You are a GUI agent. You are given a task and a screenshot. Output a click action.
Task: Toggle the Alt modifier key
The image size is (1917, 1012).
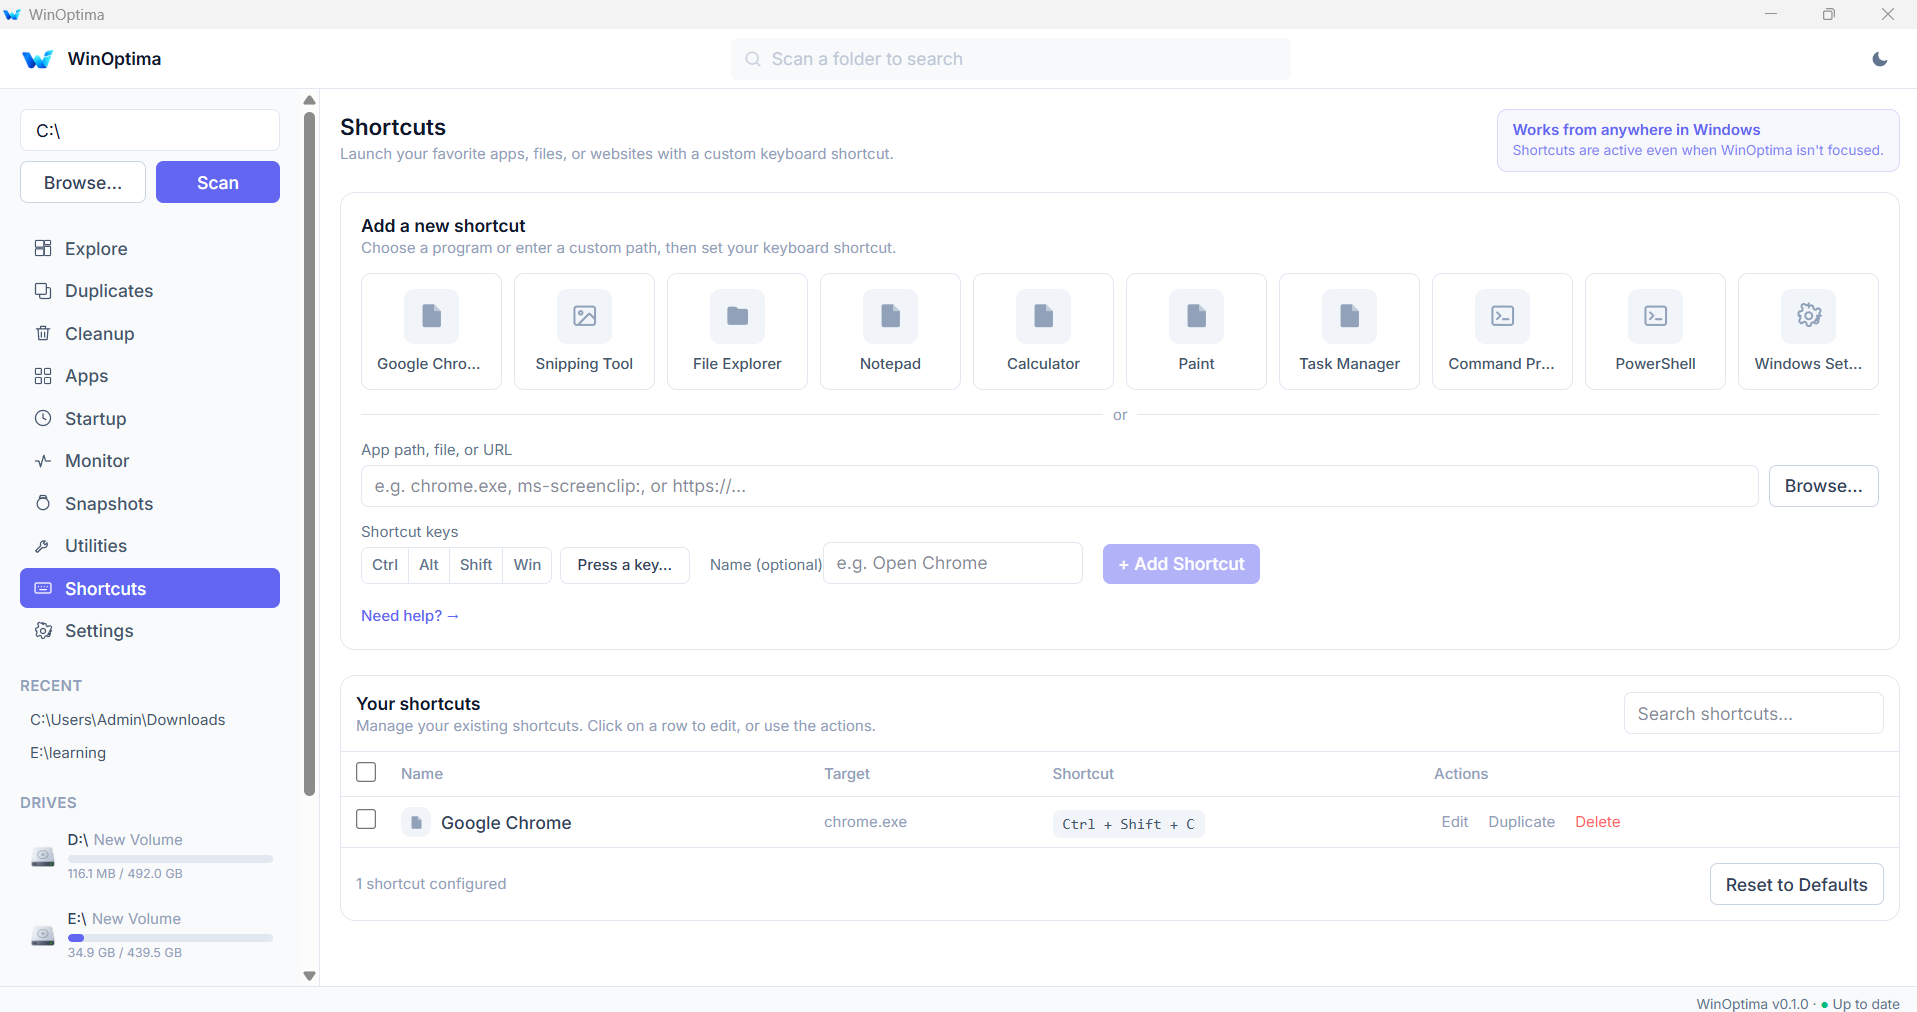(429, 565)
